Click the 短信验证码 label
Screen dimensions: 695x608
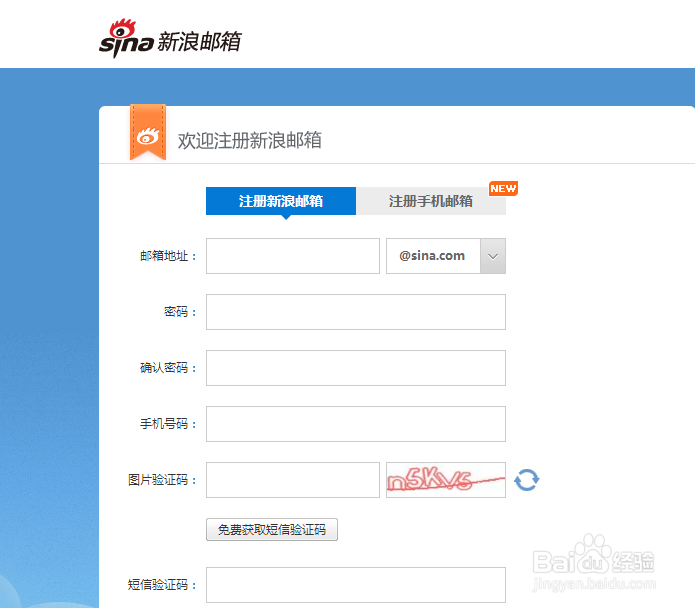click(162, 585)
